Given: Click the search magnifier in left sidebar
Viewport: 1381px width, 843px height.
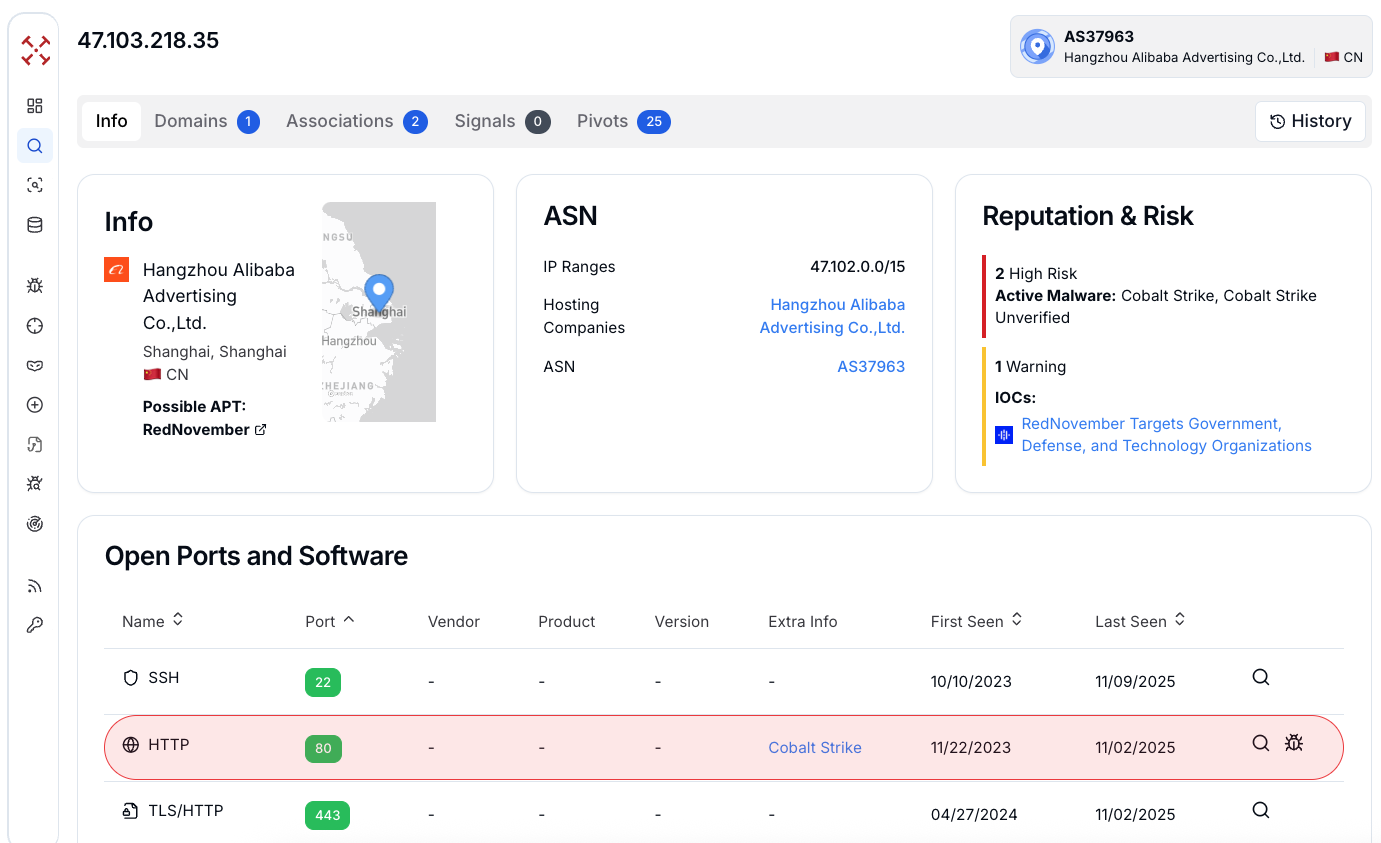Looking at the screenshot, I should tap(35, 146).
